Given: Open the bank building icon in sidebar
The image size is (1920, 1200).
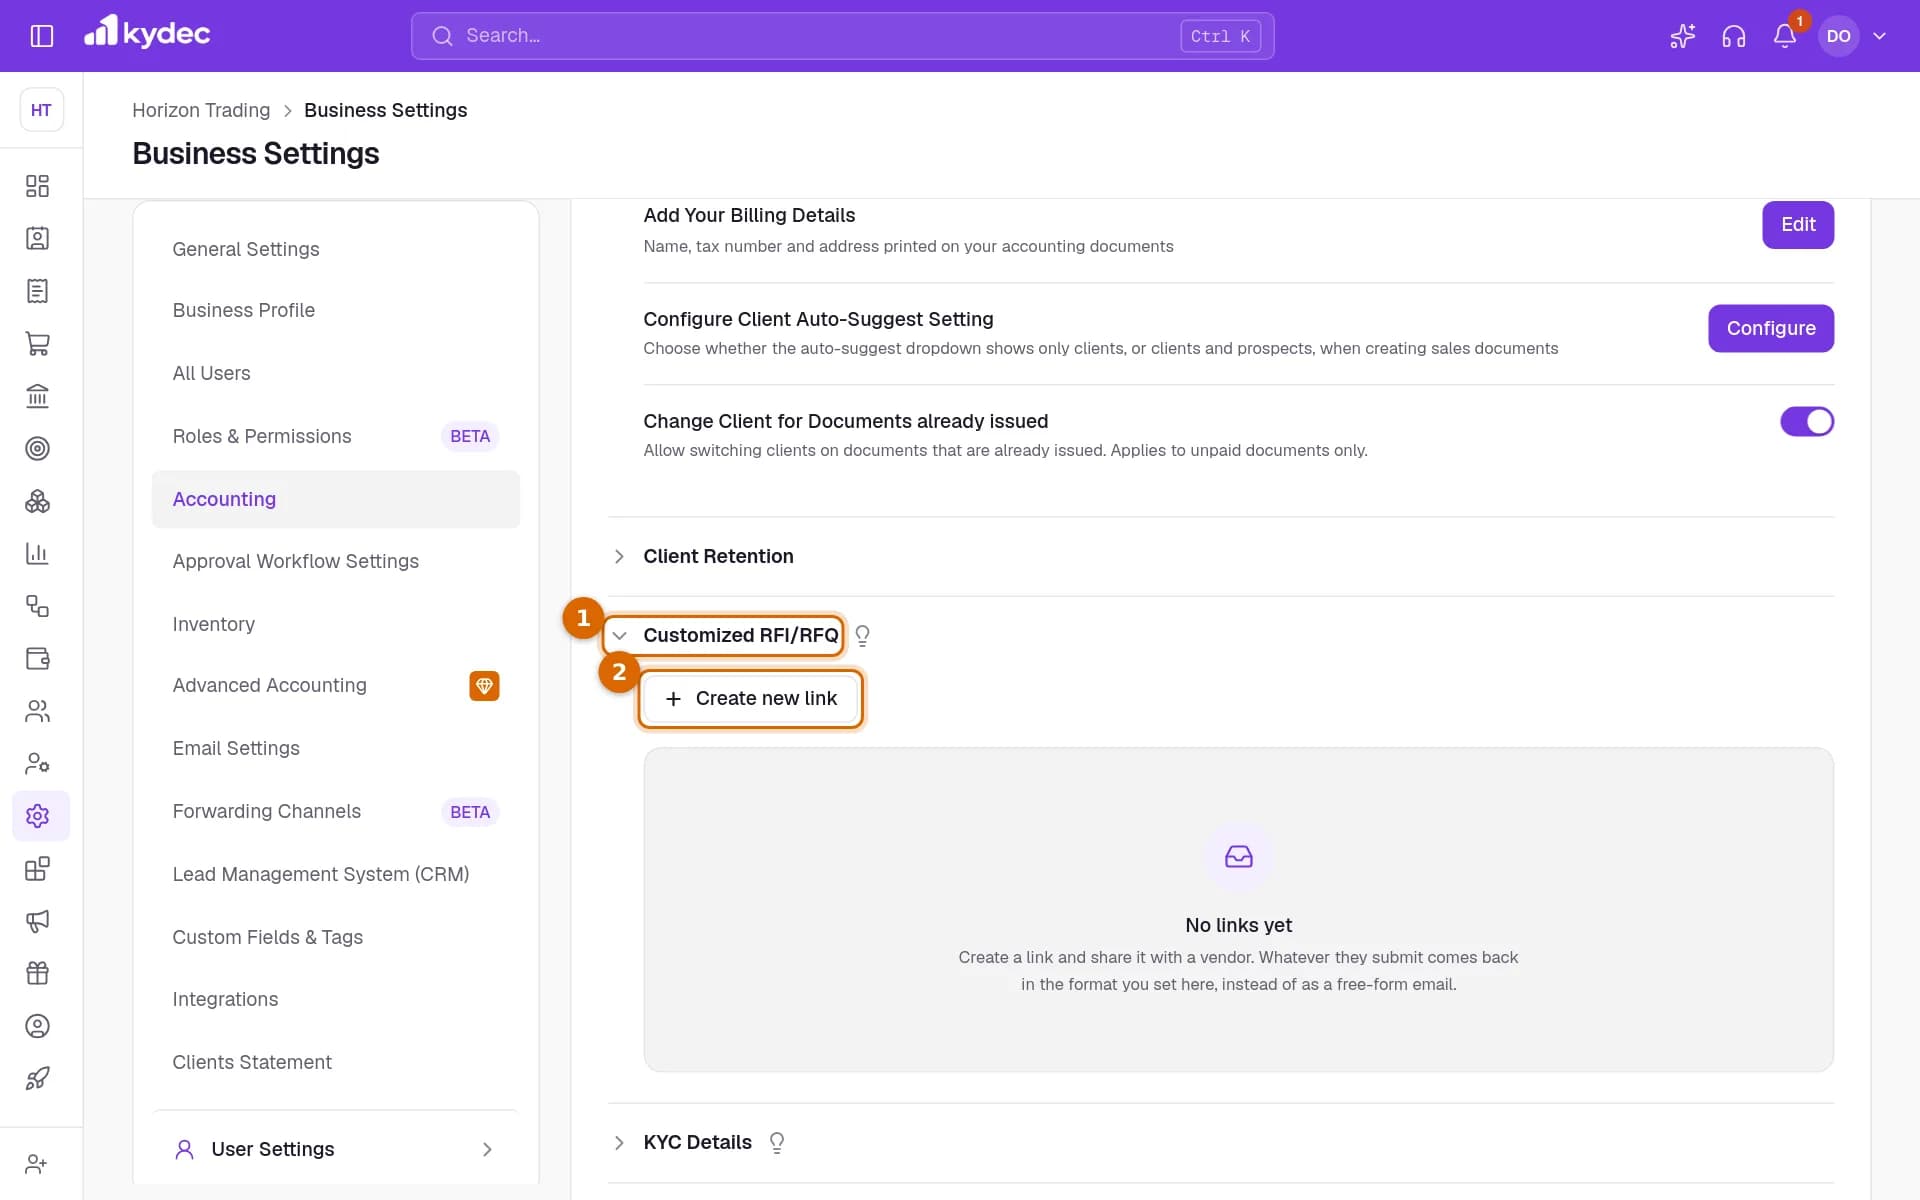Looking at the screenshot, I should coord(37,396).
